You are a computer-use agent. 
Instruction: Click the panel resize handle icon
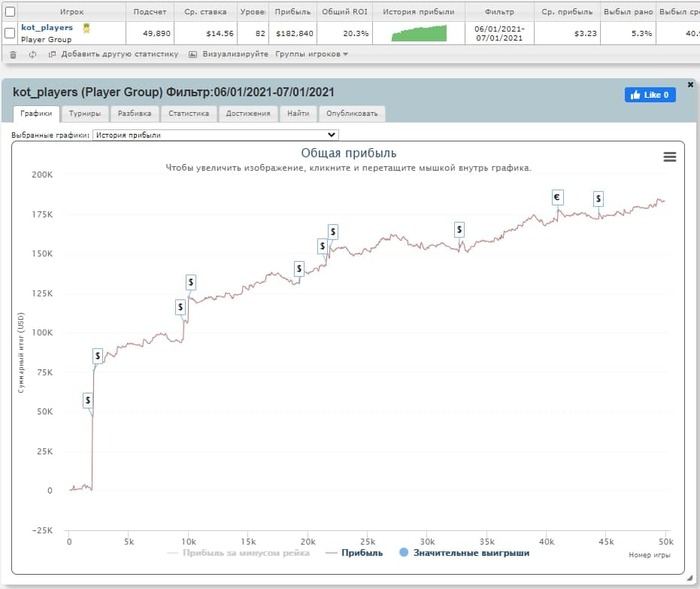(689, 578)
